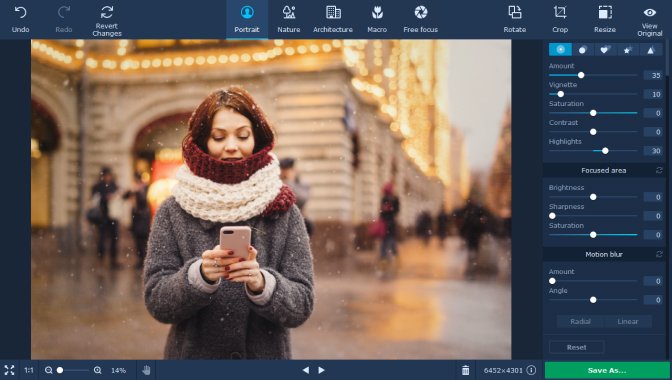Go to next image with right arrow

coord(321,370)
